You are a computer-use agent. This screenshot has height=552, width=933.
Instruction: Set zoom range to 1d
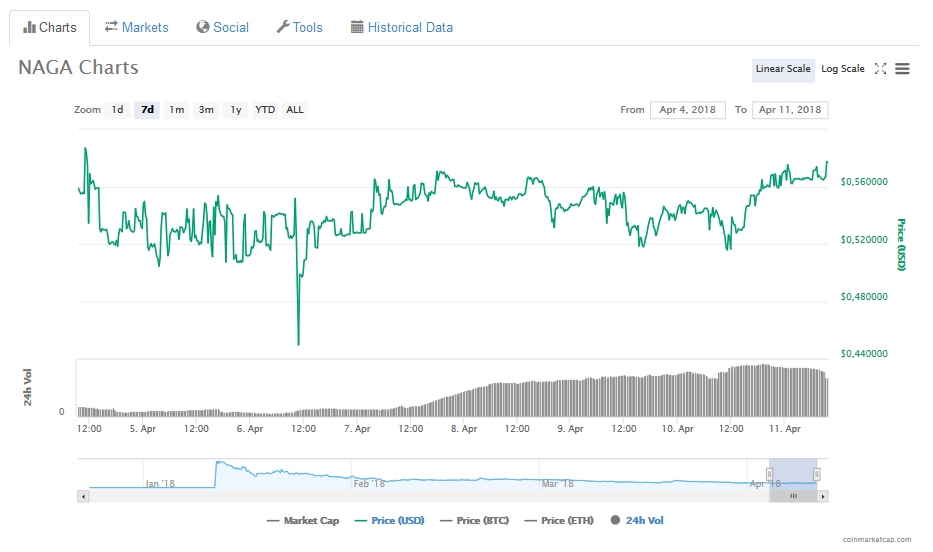(117, 110)
